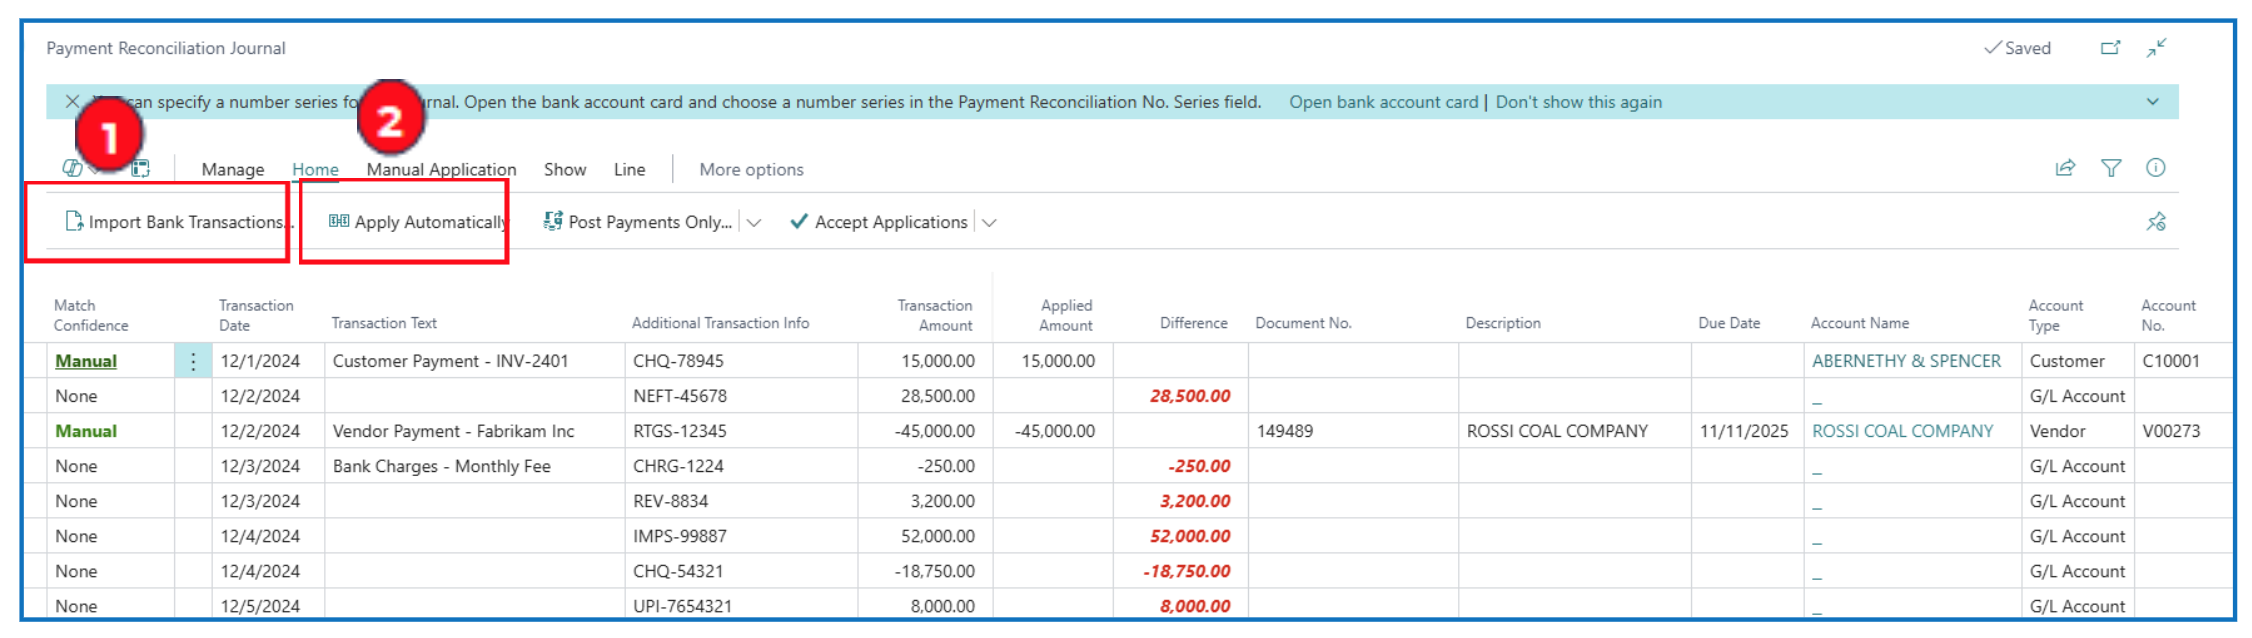This screenshot has height=638, width=2252.
Task: Click Apply Automatically button
Action: pyautogui.click(x=419, y=222)
